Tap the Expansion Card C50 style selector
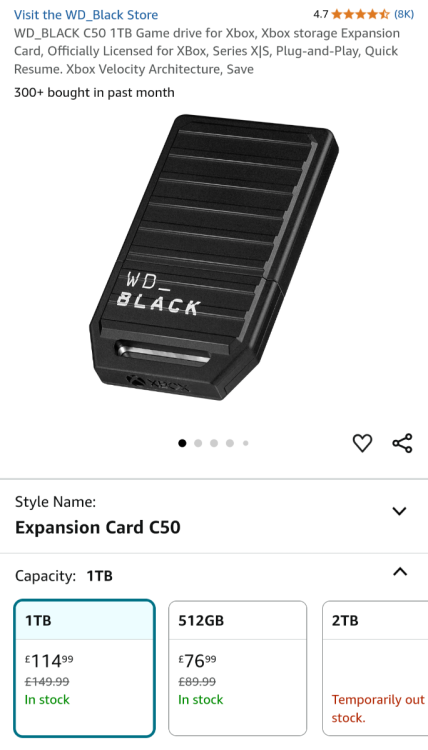This screenshot has width=428, height=750. [214, 516]
